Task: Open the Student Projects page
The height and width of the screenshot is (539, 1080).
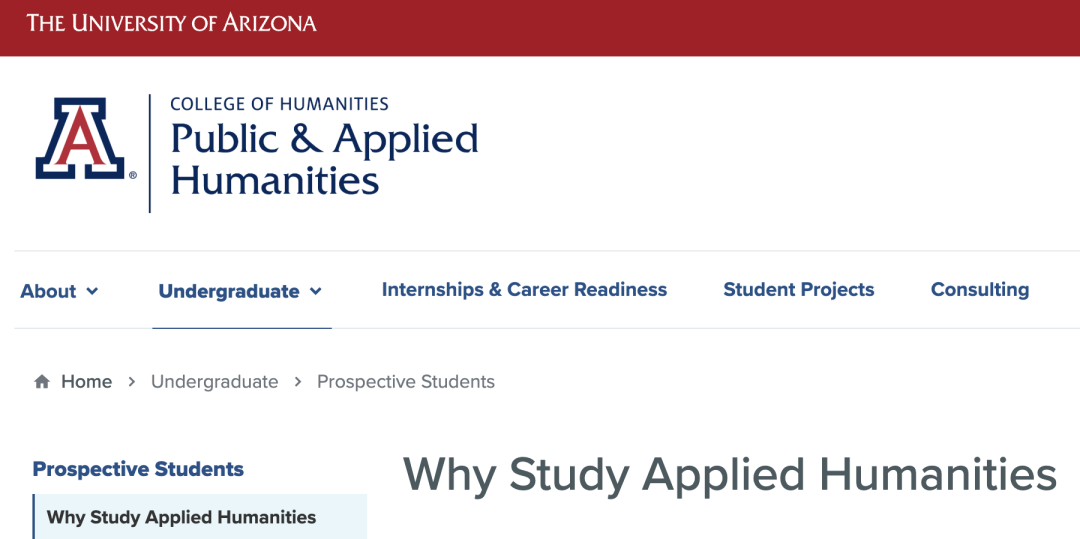Action: [x=798, y=290]
